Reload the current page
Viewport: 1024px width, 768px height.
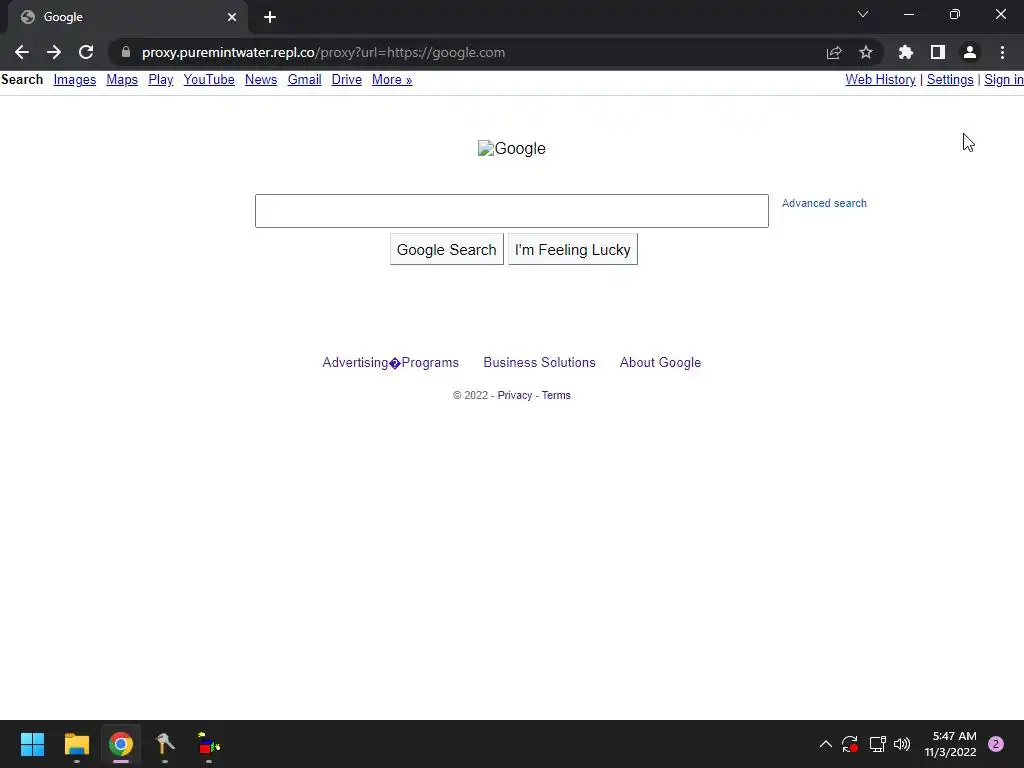click(86, 52)
